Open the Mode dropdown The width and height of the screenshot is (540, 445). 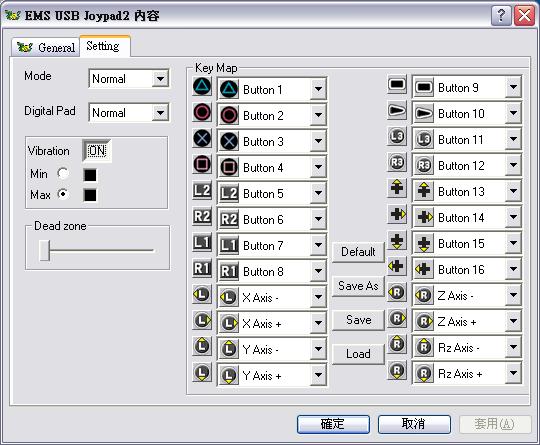pyautogui.click(x=129, y=79)
